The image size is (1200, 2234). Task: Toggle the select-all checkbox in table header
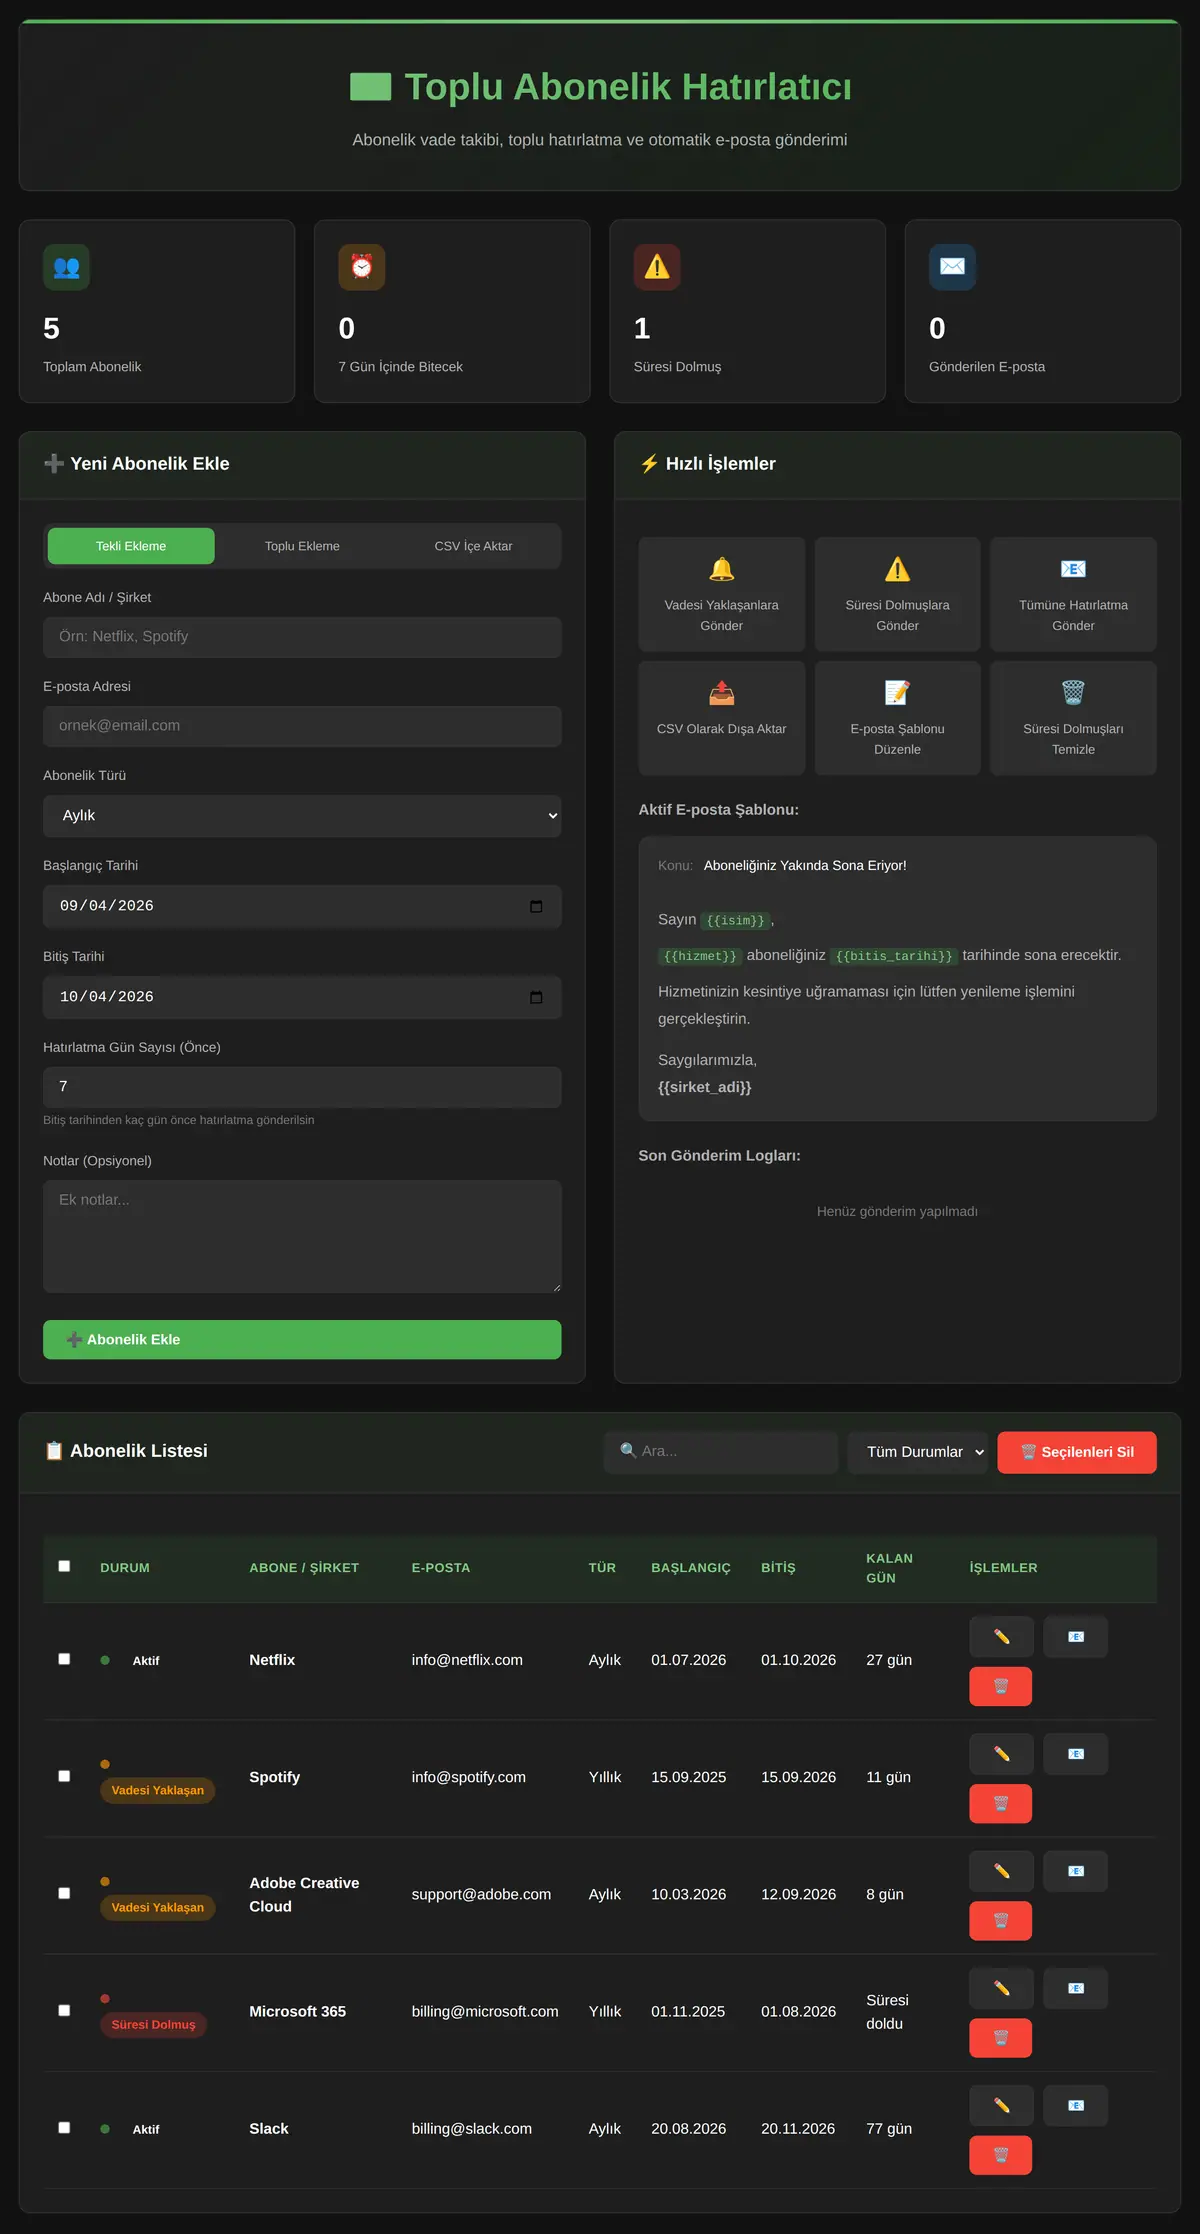(64, 1566)
